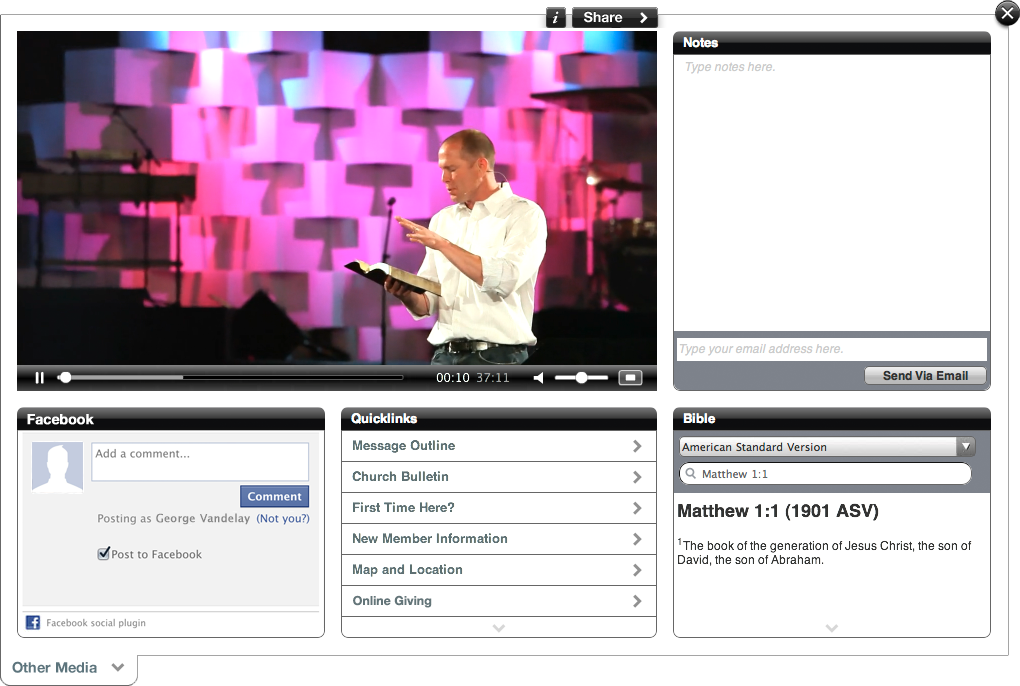1020x686 pixels.
Task: Click the total duration 37:11
Action: [x=492, y=378]
